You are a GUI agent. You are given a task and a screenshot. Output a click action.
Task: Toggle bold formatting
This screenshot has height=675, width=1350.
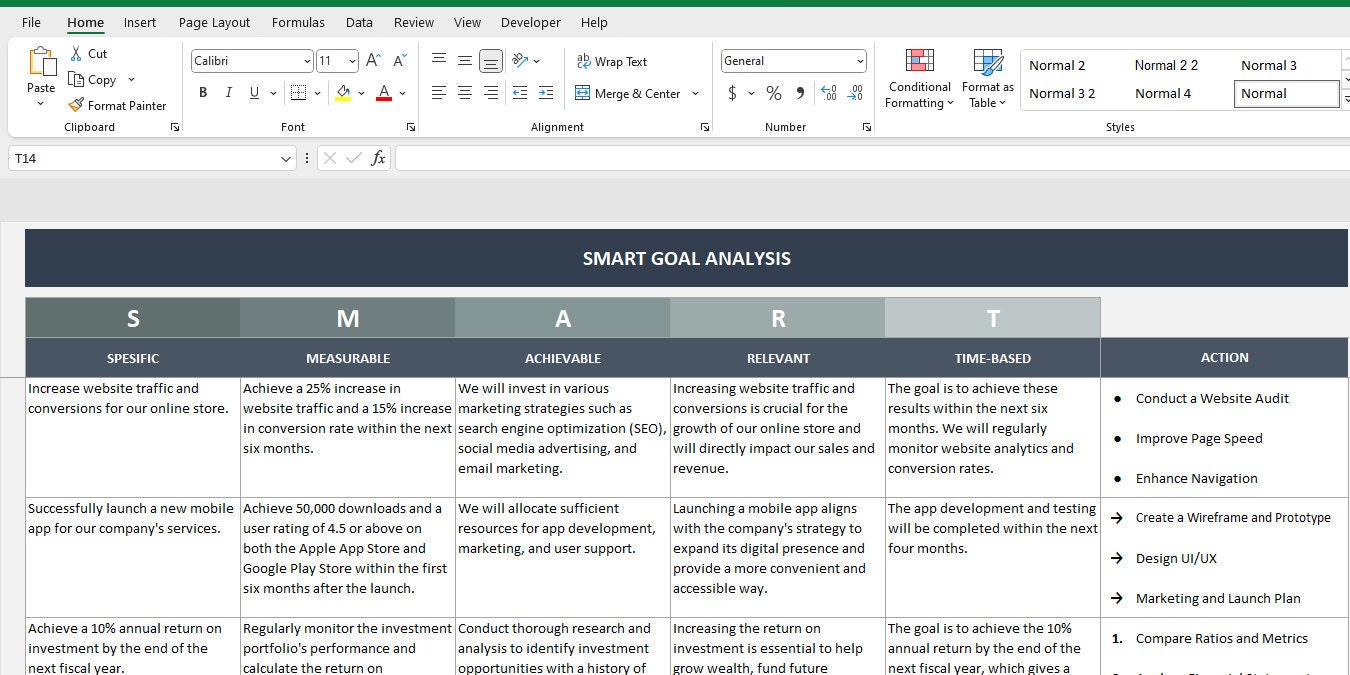coord(203,92)
